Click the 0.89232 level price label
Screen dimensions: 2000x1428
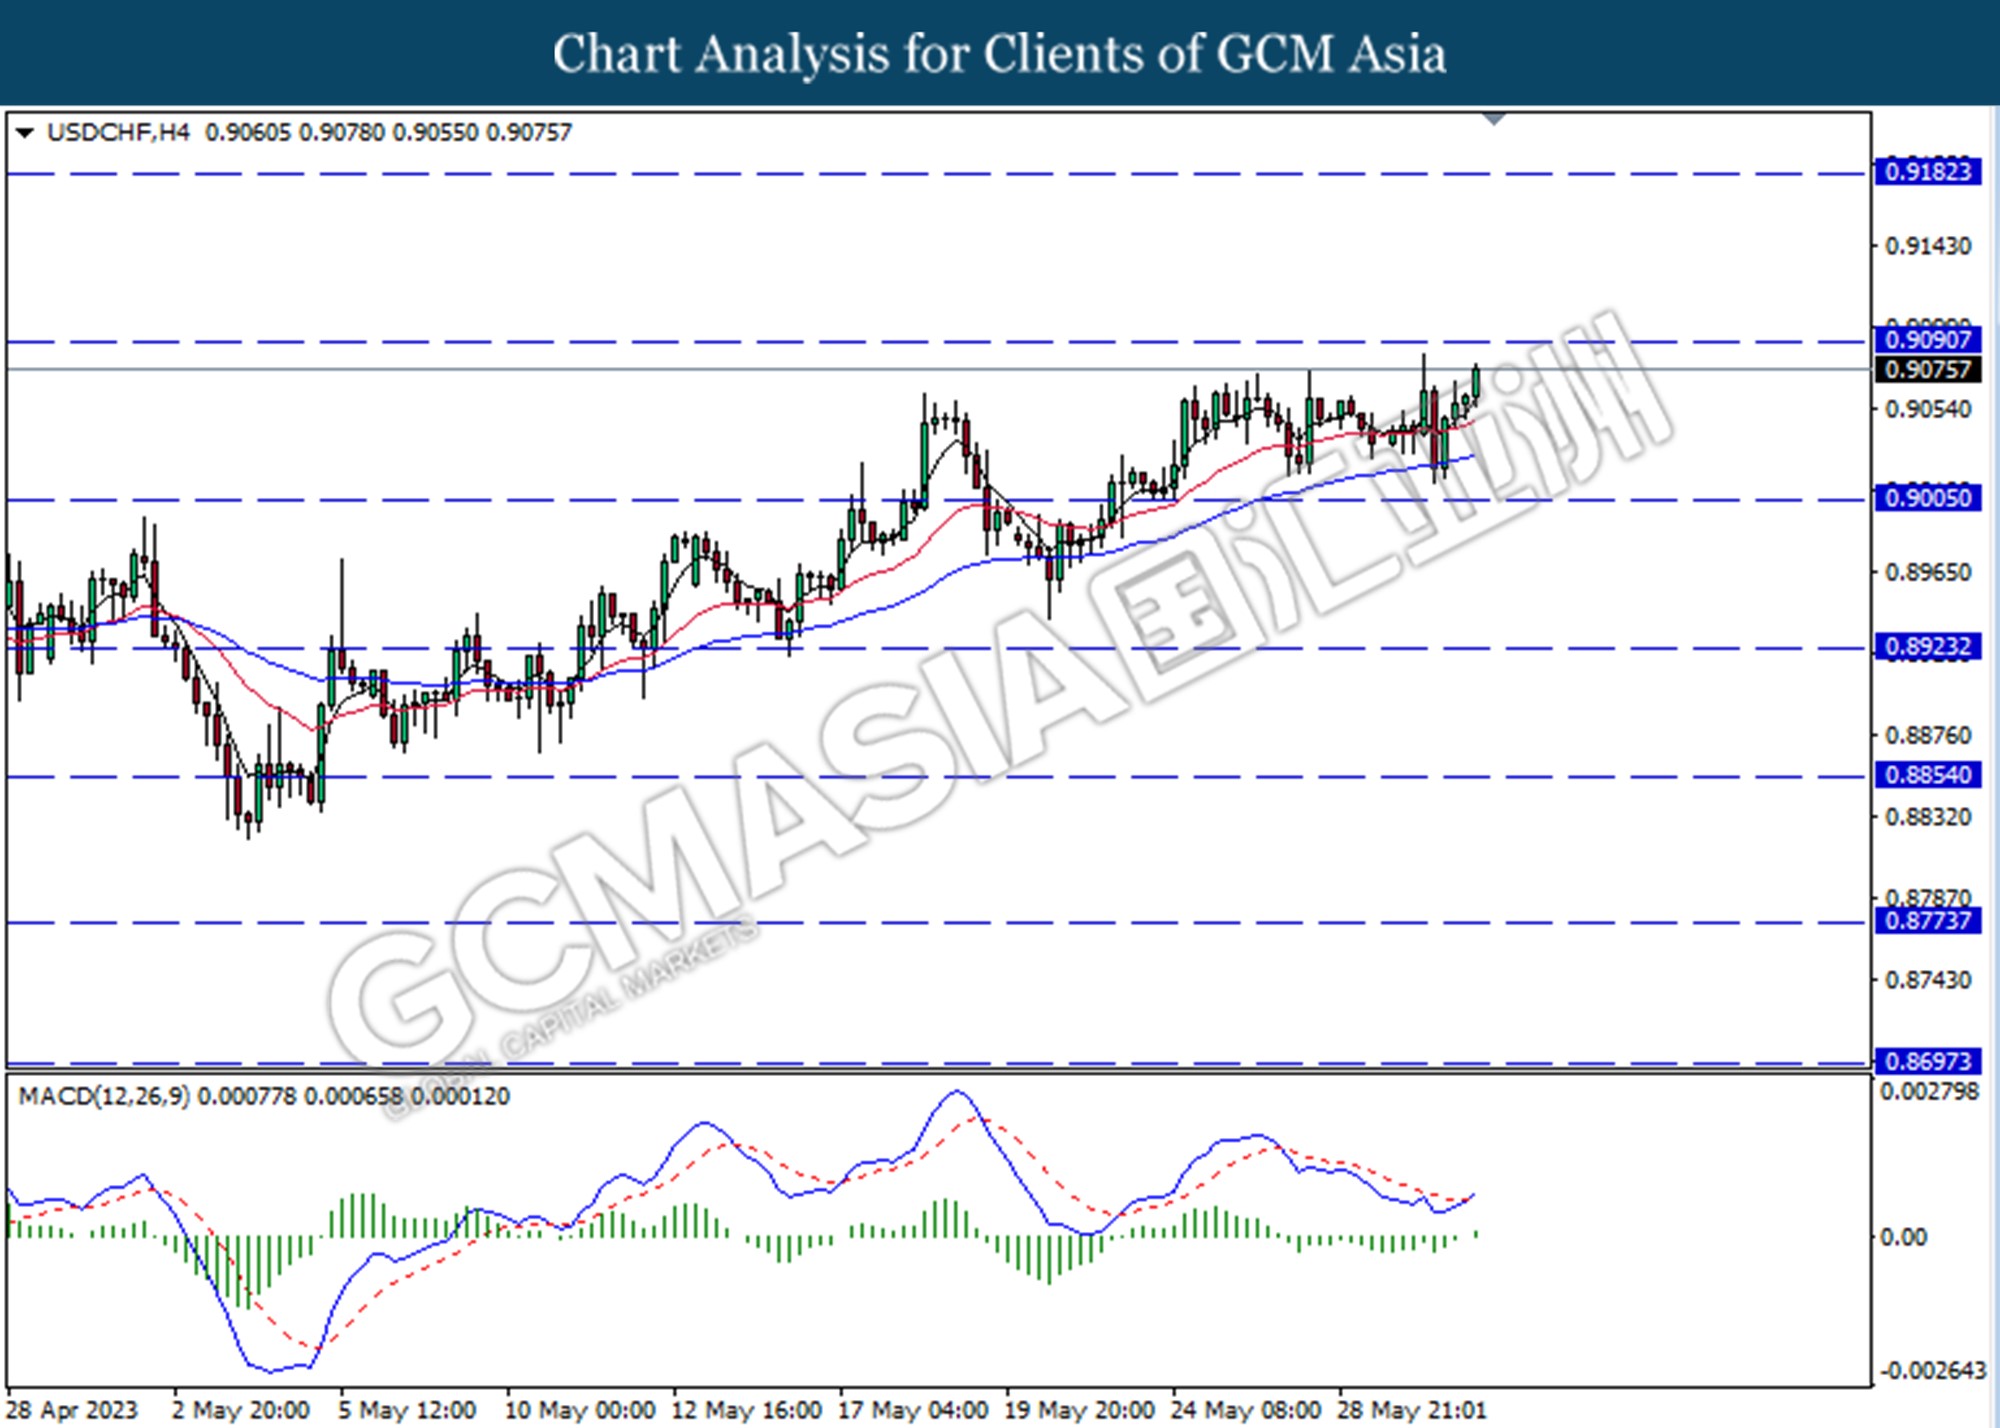(1927, 647)
